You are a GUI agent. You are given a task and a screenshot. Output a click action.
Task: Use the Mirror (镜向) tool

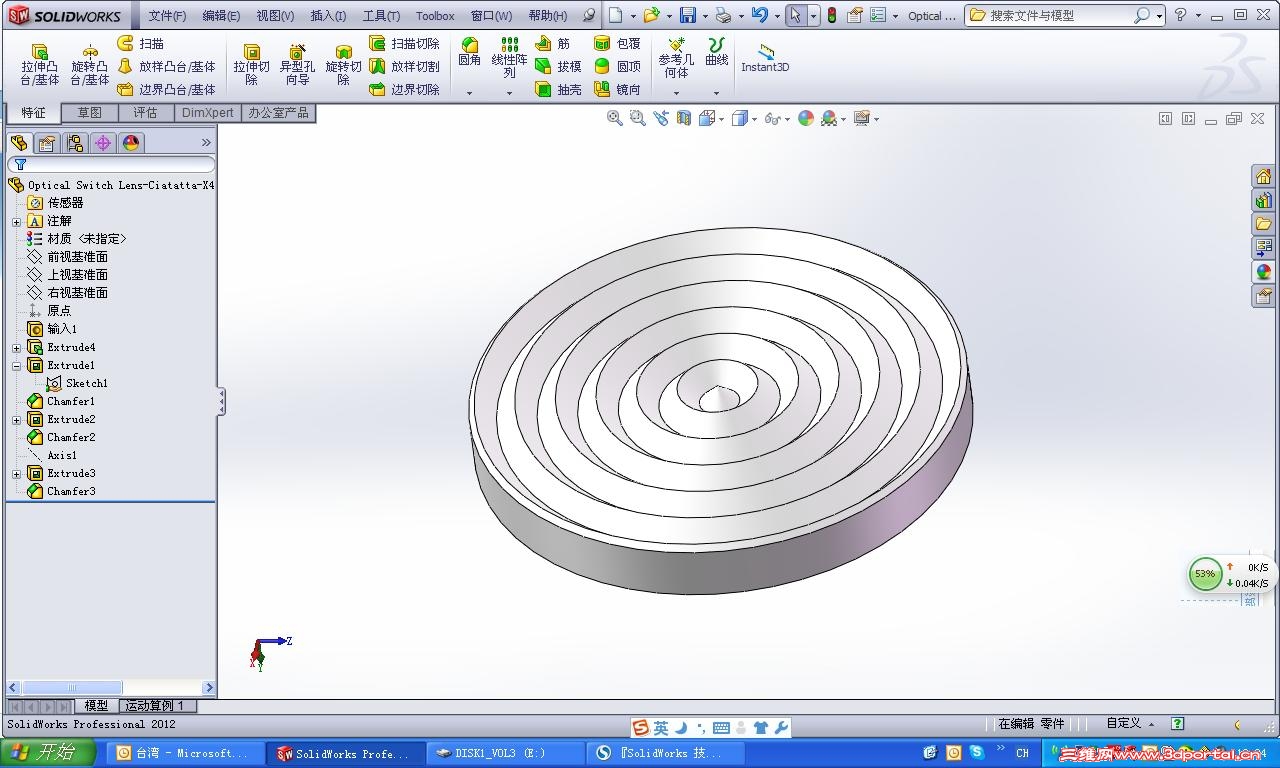(x=617, y=89)
